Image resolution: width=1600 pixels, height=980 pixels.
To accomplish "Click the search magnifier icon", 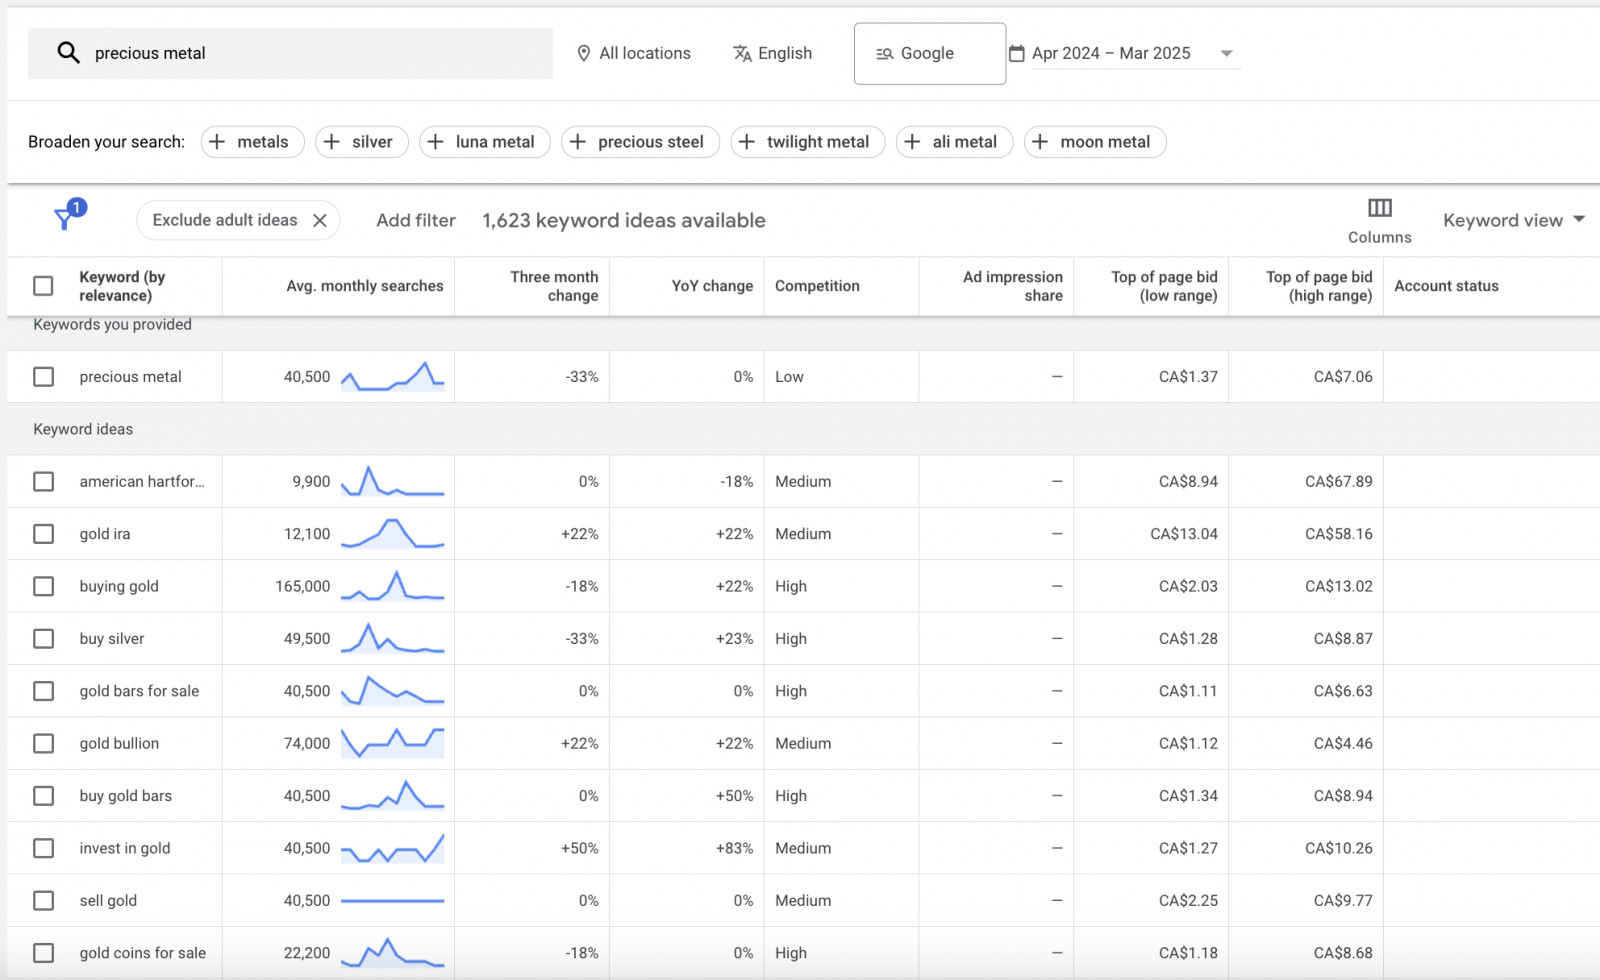I will pos(68,53).
